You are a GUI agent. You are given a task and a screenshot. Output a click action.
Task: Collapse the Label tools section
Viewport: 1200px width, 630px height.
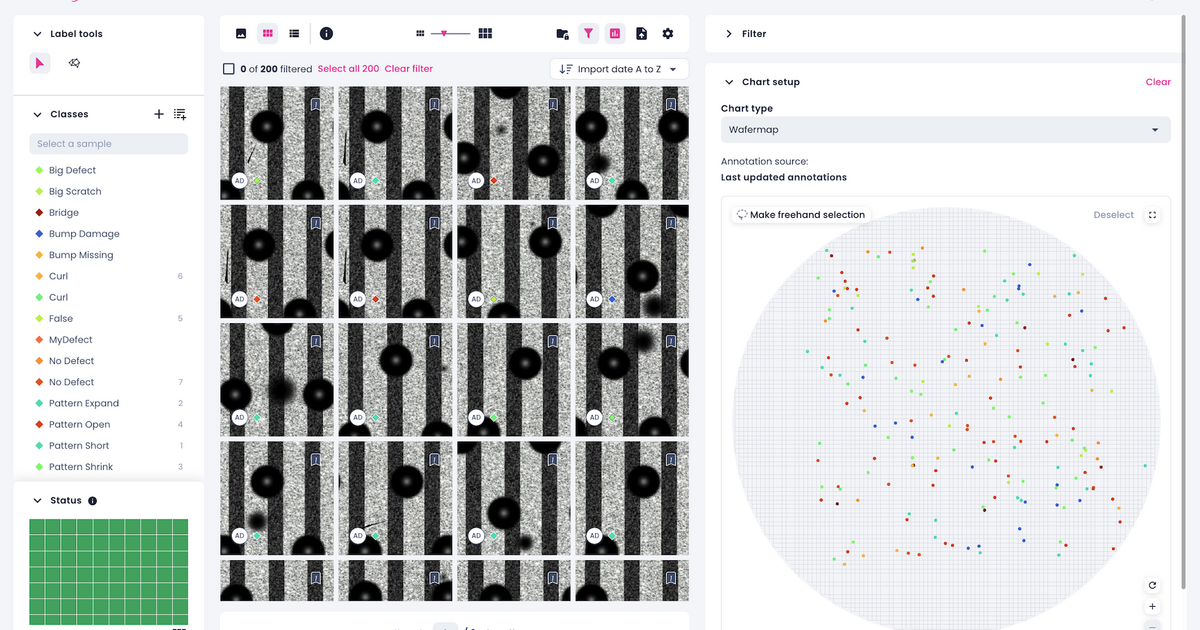[37, 33]
